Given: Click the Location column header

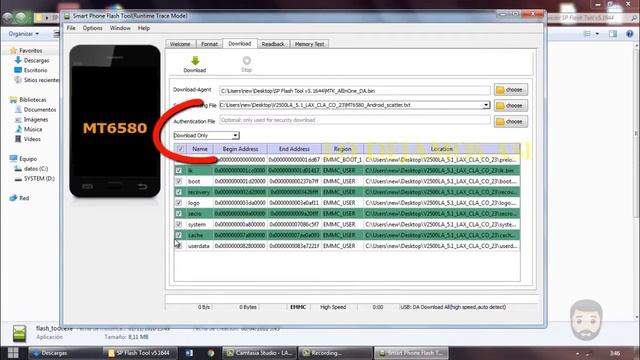Looking at the screenshot, I should pos(442,149).
